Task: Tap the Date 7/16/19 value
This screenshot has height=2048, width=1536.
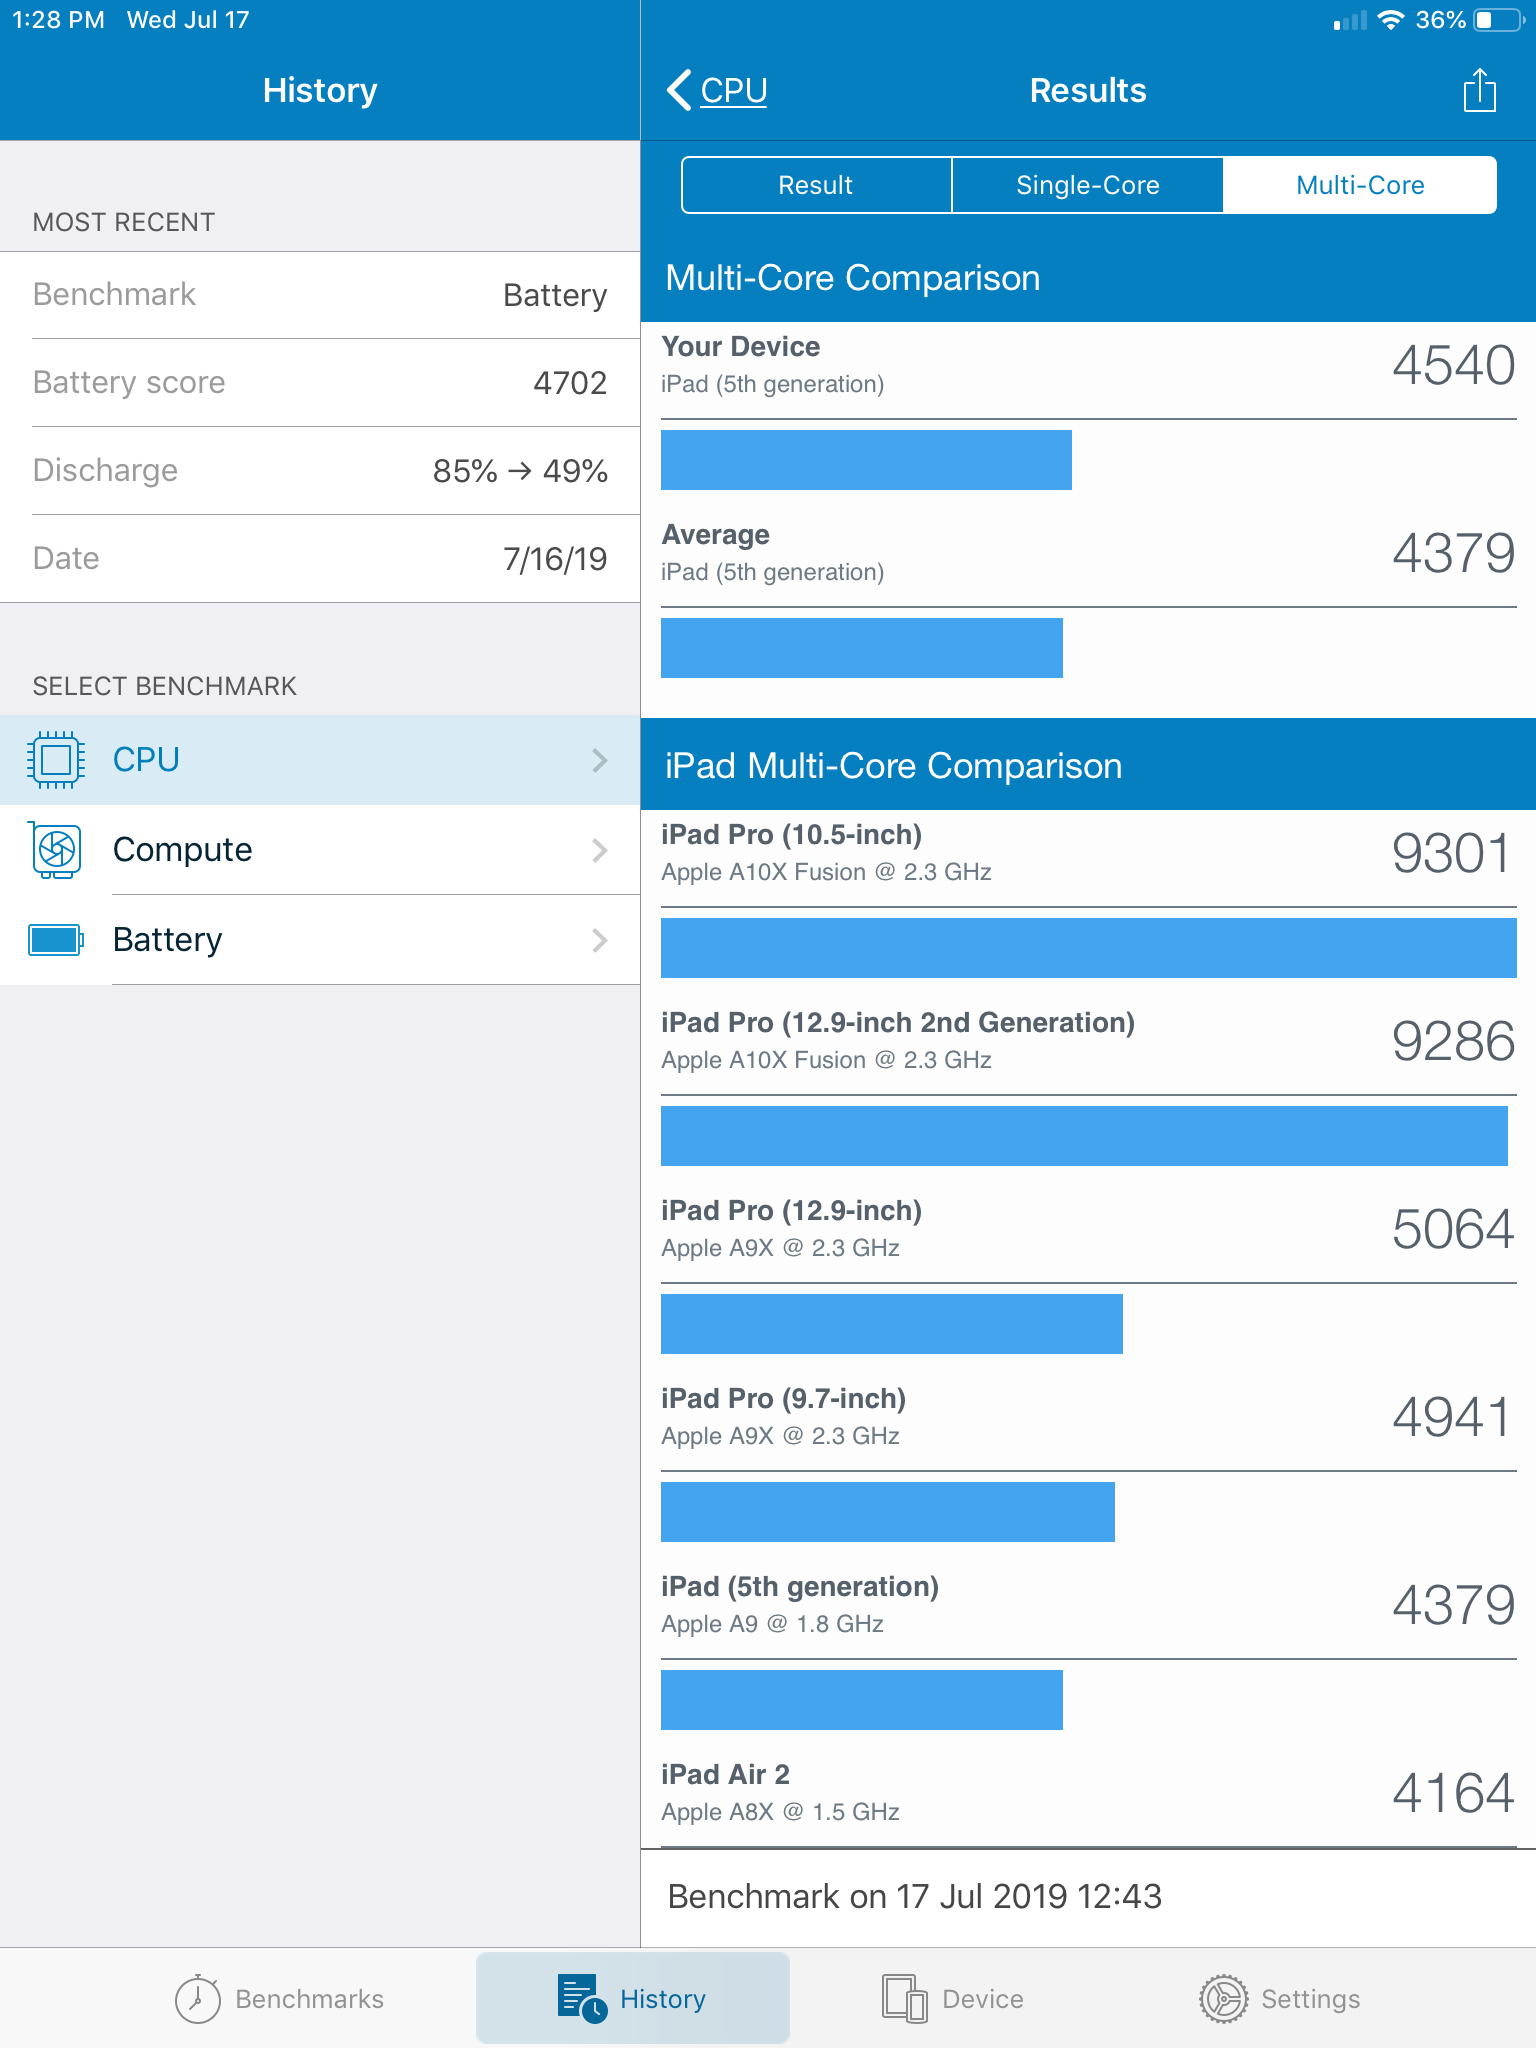Action: [x=555, y=559]
